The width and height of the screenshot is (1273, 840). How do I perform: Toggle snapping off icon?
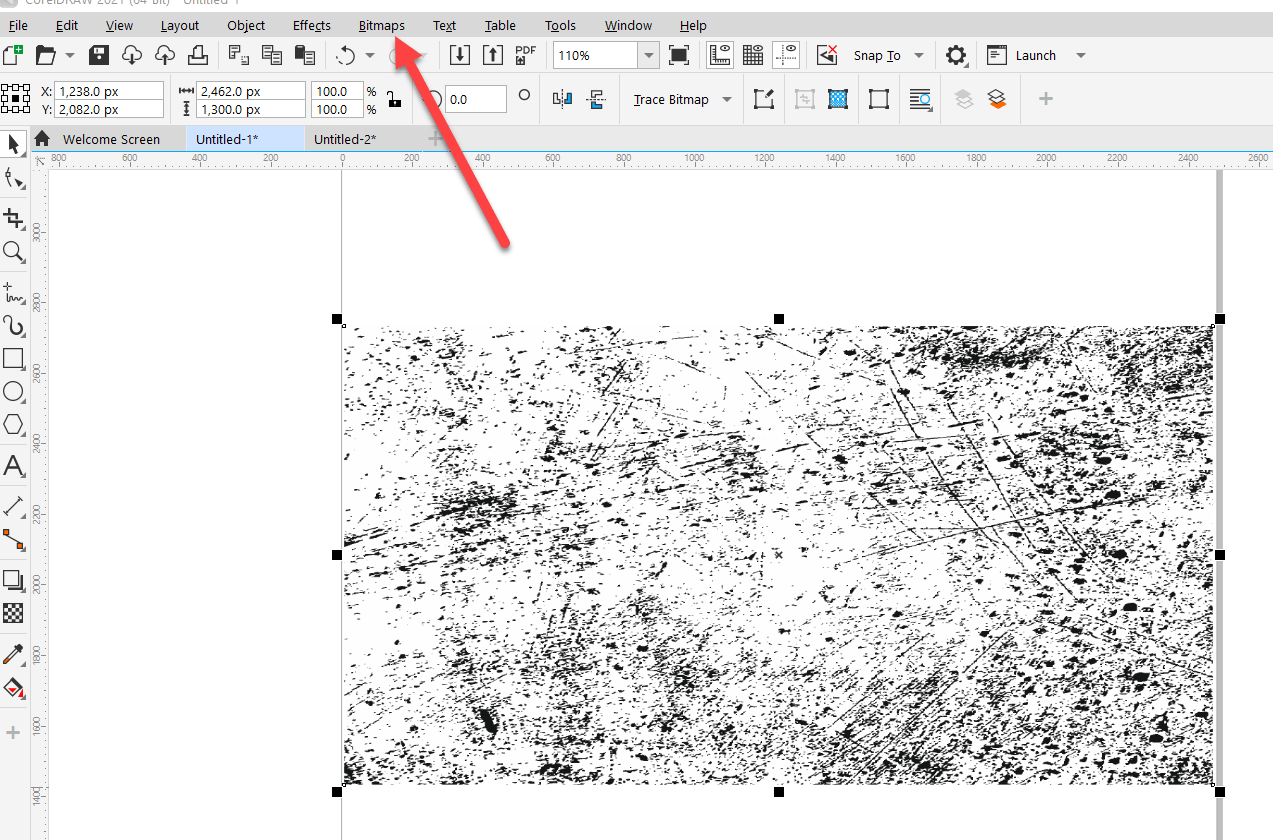827,55
